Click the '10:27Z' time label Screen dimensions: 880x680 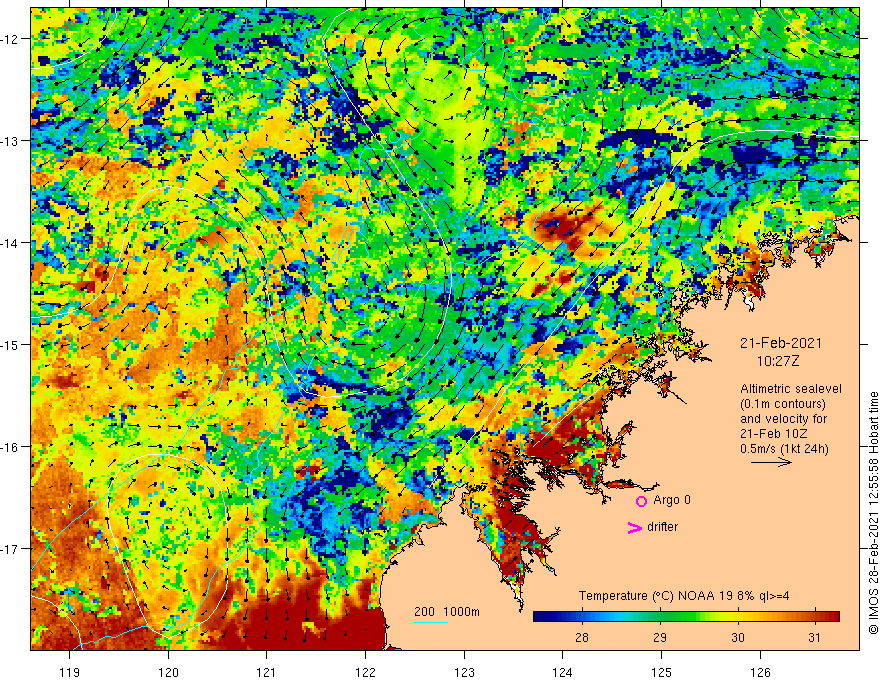coord(777,362)
